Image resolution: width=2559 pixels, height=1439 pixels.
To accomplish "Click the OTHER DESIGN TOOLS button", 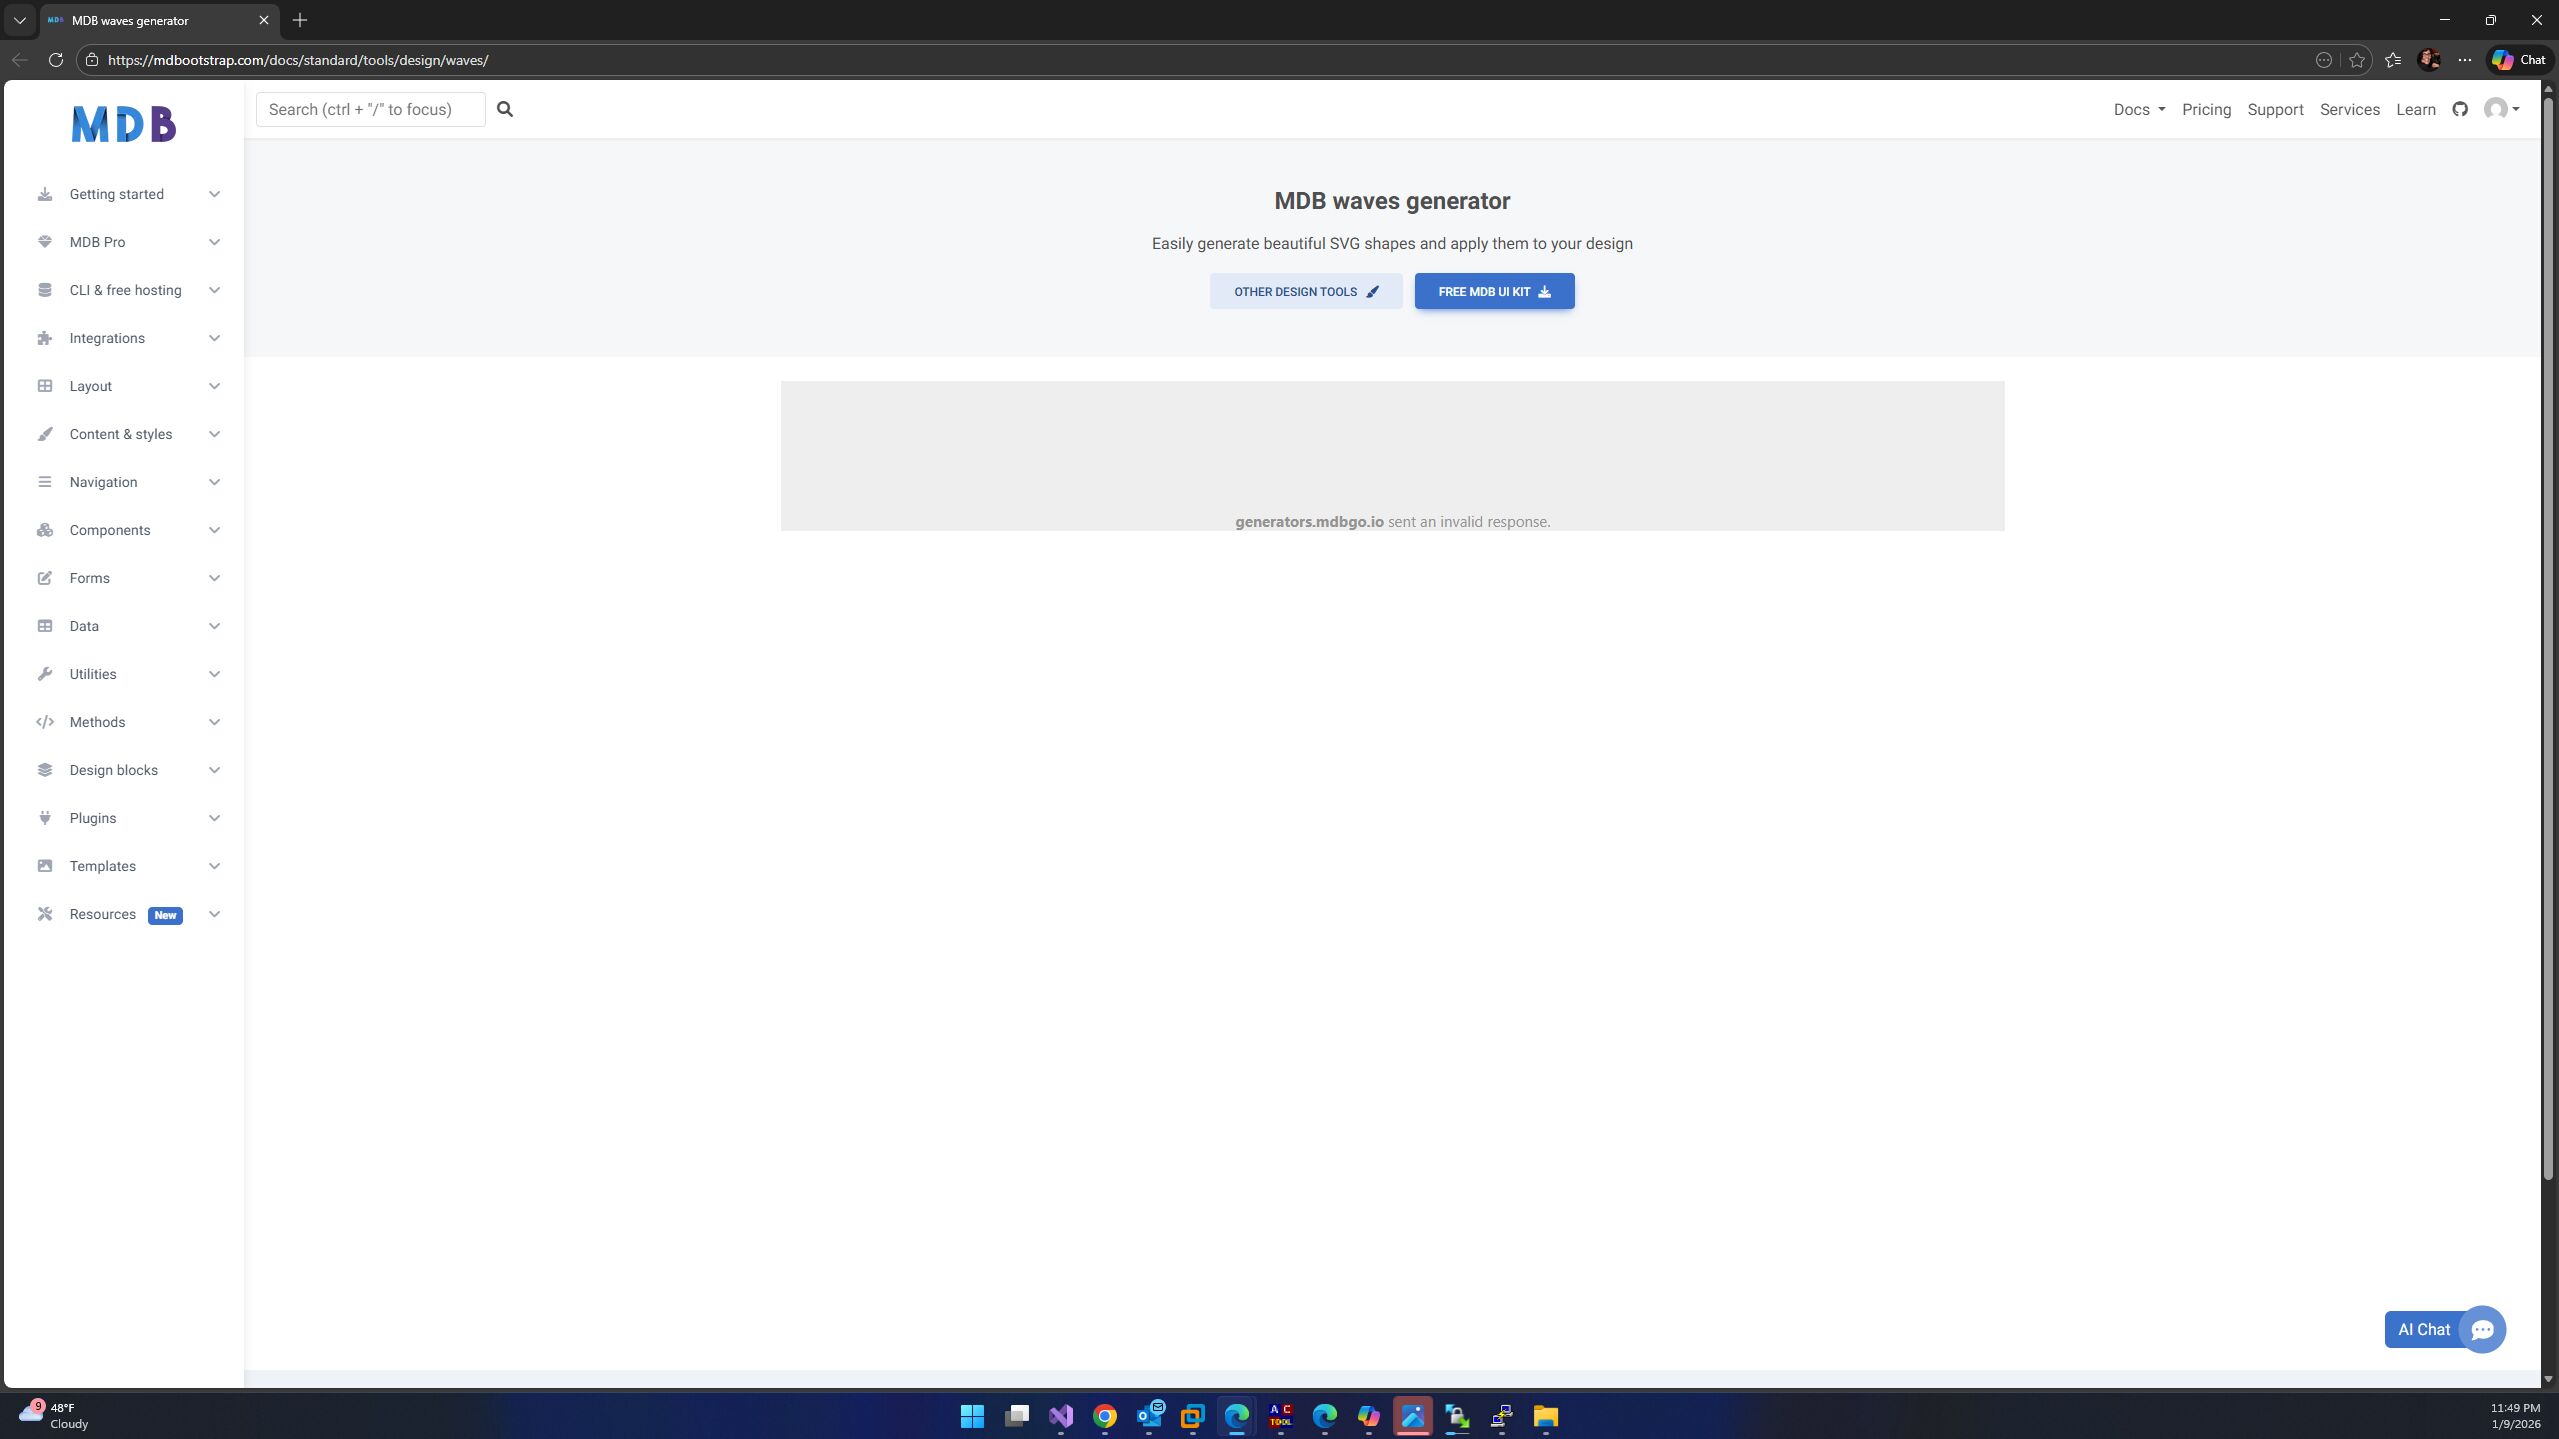I will [x=1304, y=291].
